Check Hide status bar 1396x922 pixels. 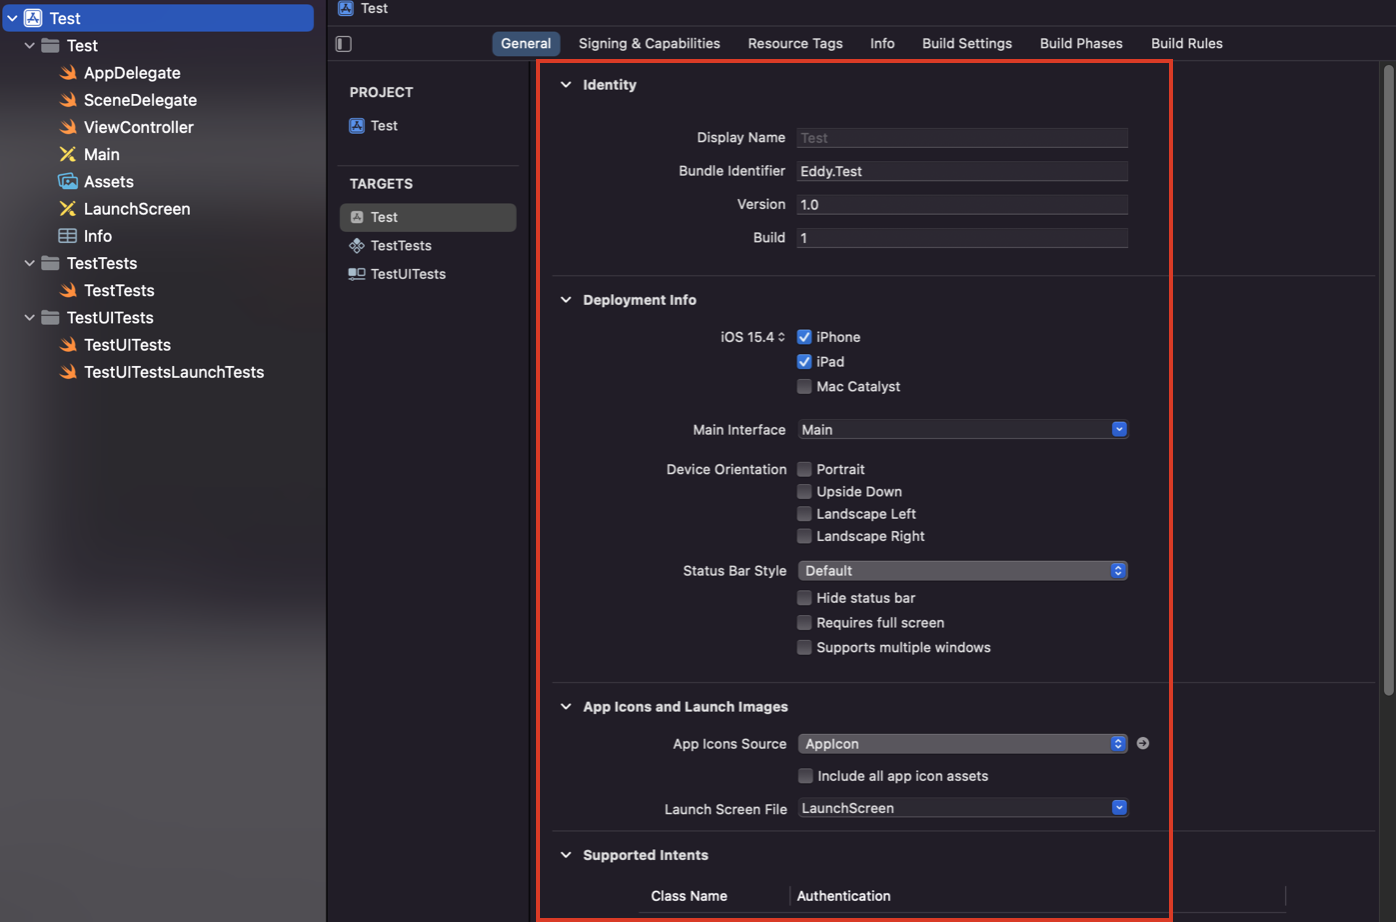tap(804, 598)
